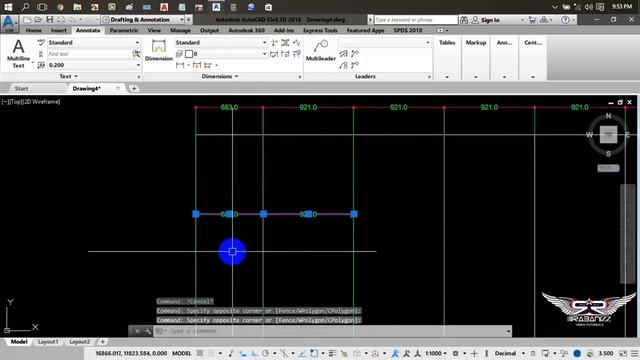This screenshot has width=640, height=360.
Task: Select the Multiline Text tool
Action: [18, 53]
